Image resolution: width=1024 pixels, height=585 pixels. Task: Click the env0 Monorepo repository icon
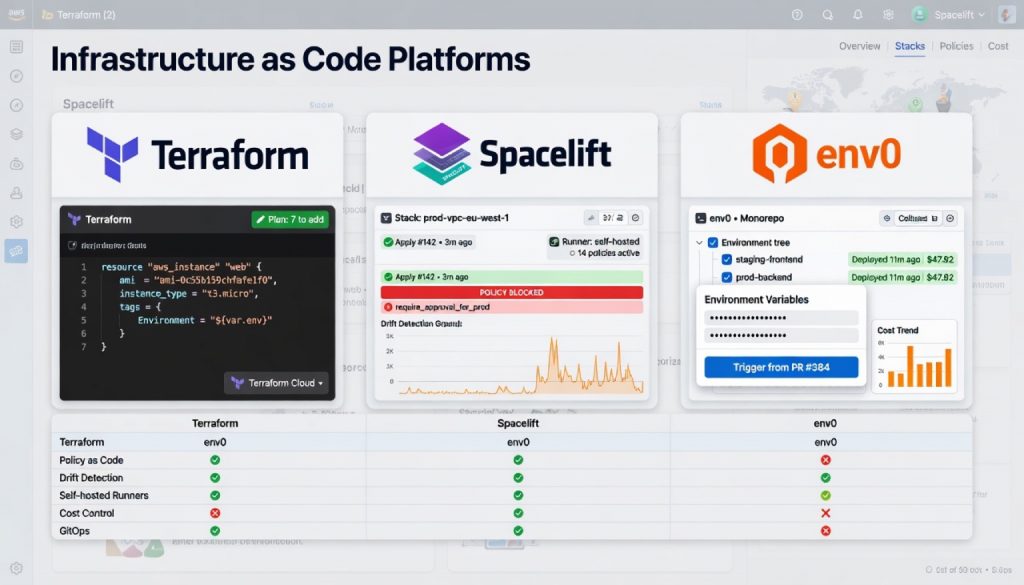pos(701,218)
